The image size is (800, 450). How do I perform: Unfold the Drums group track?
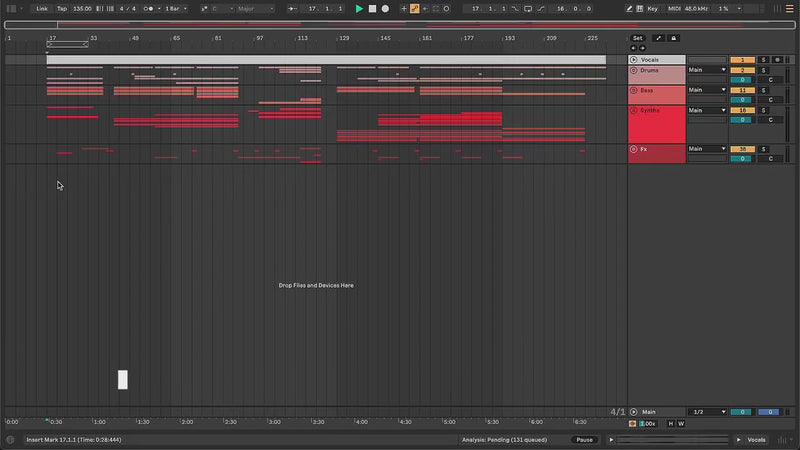pos(633,70)
